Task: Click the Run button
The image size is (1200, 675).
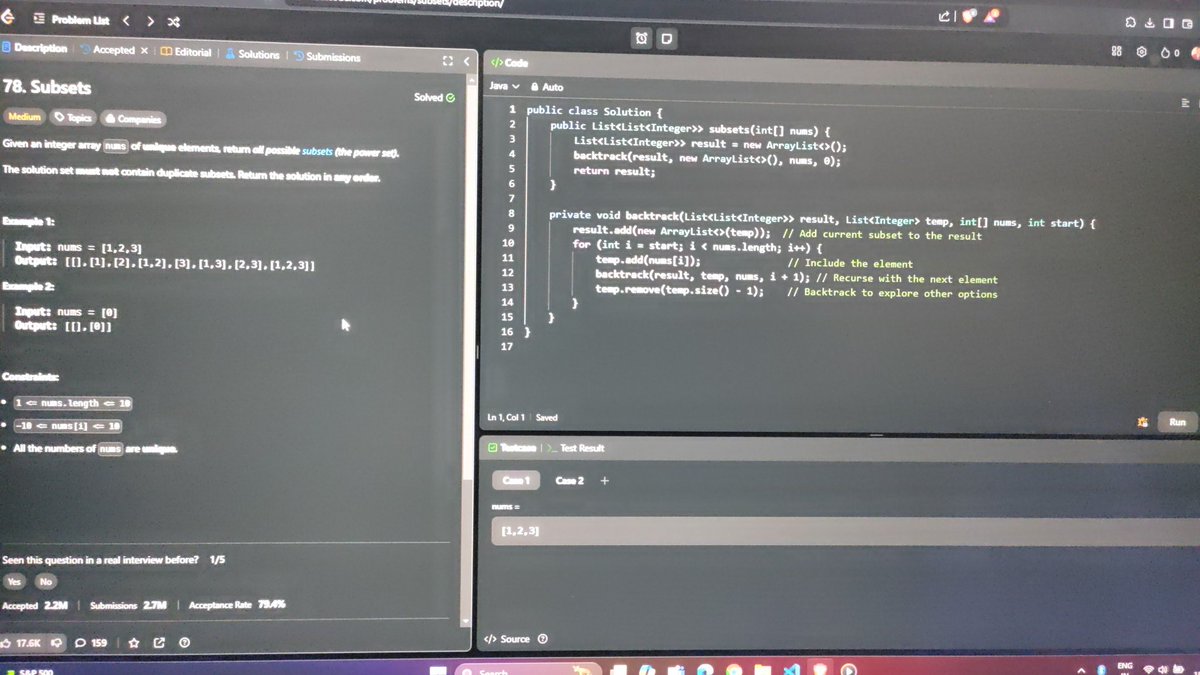Action: (1177, 422)
